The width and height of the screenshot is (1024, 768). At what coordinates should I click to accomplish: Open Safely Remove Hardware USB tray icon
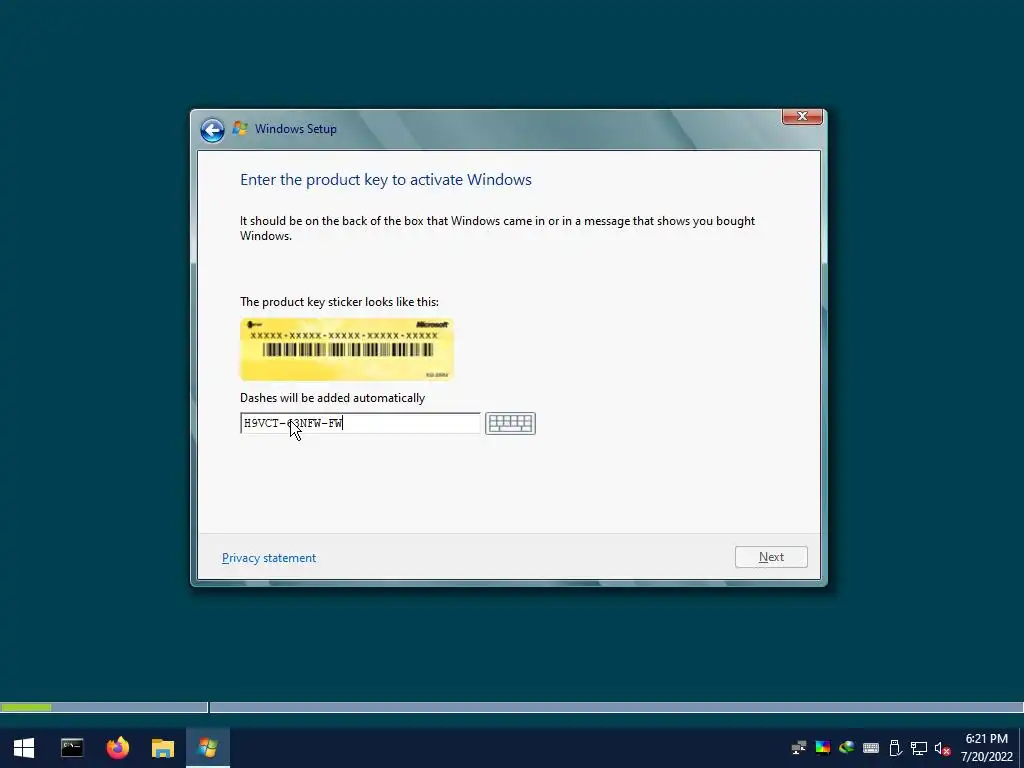(x=895, y=748)
